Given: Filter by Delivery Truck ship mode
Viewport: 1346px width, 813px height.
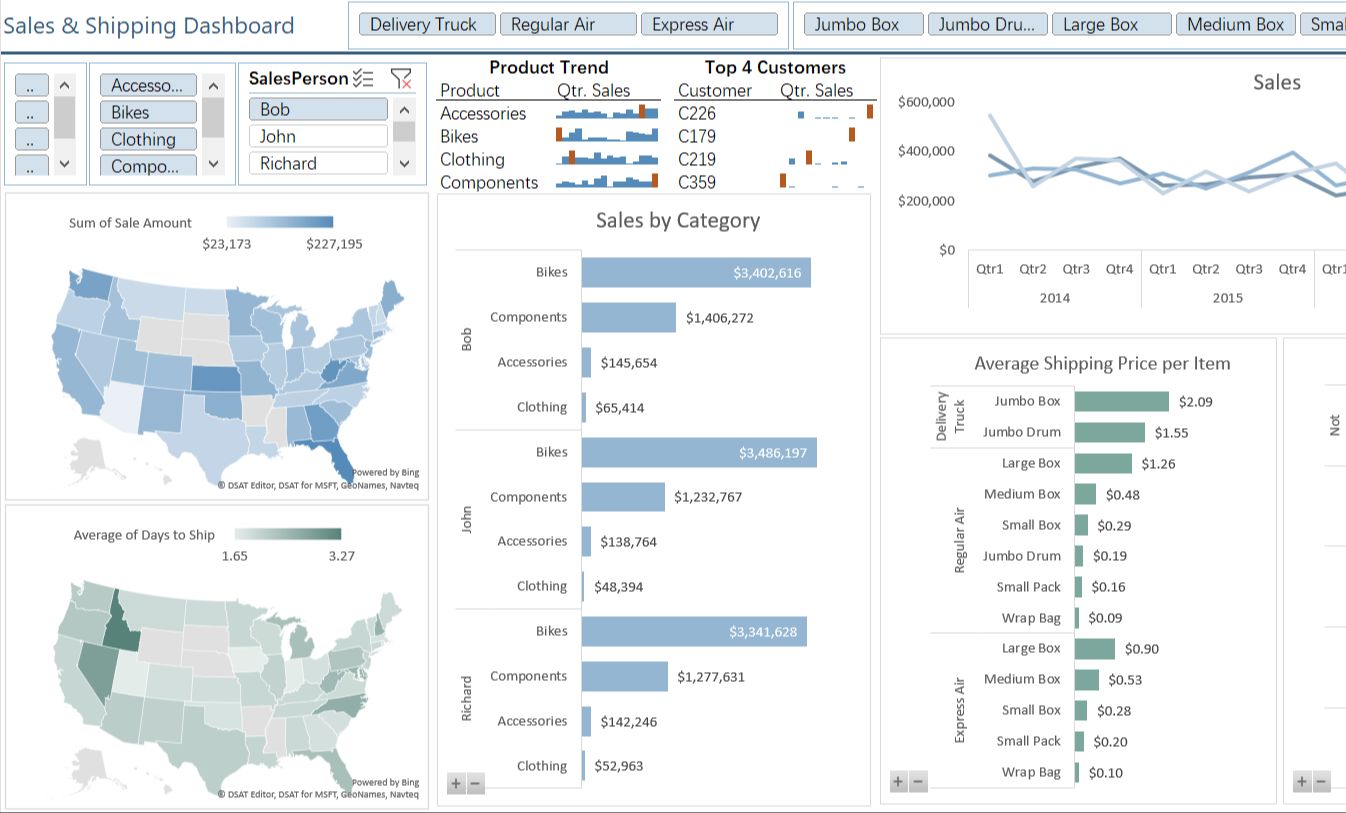Looking at the screenshot, I should [x=427, y=25].
